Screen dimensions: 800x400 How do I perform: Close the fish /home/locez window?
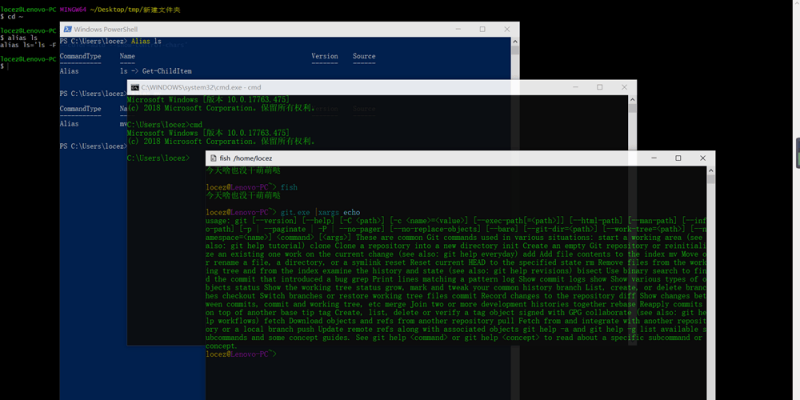point(703,158)
